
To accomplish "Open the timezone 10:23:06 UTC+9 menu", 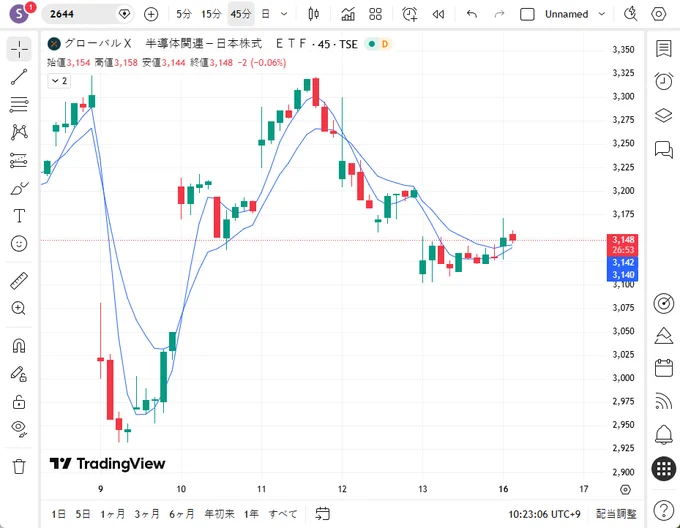I will [544, 514].
